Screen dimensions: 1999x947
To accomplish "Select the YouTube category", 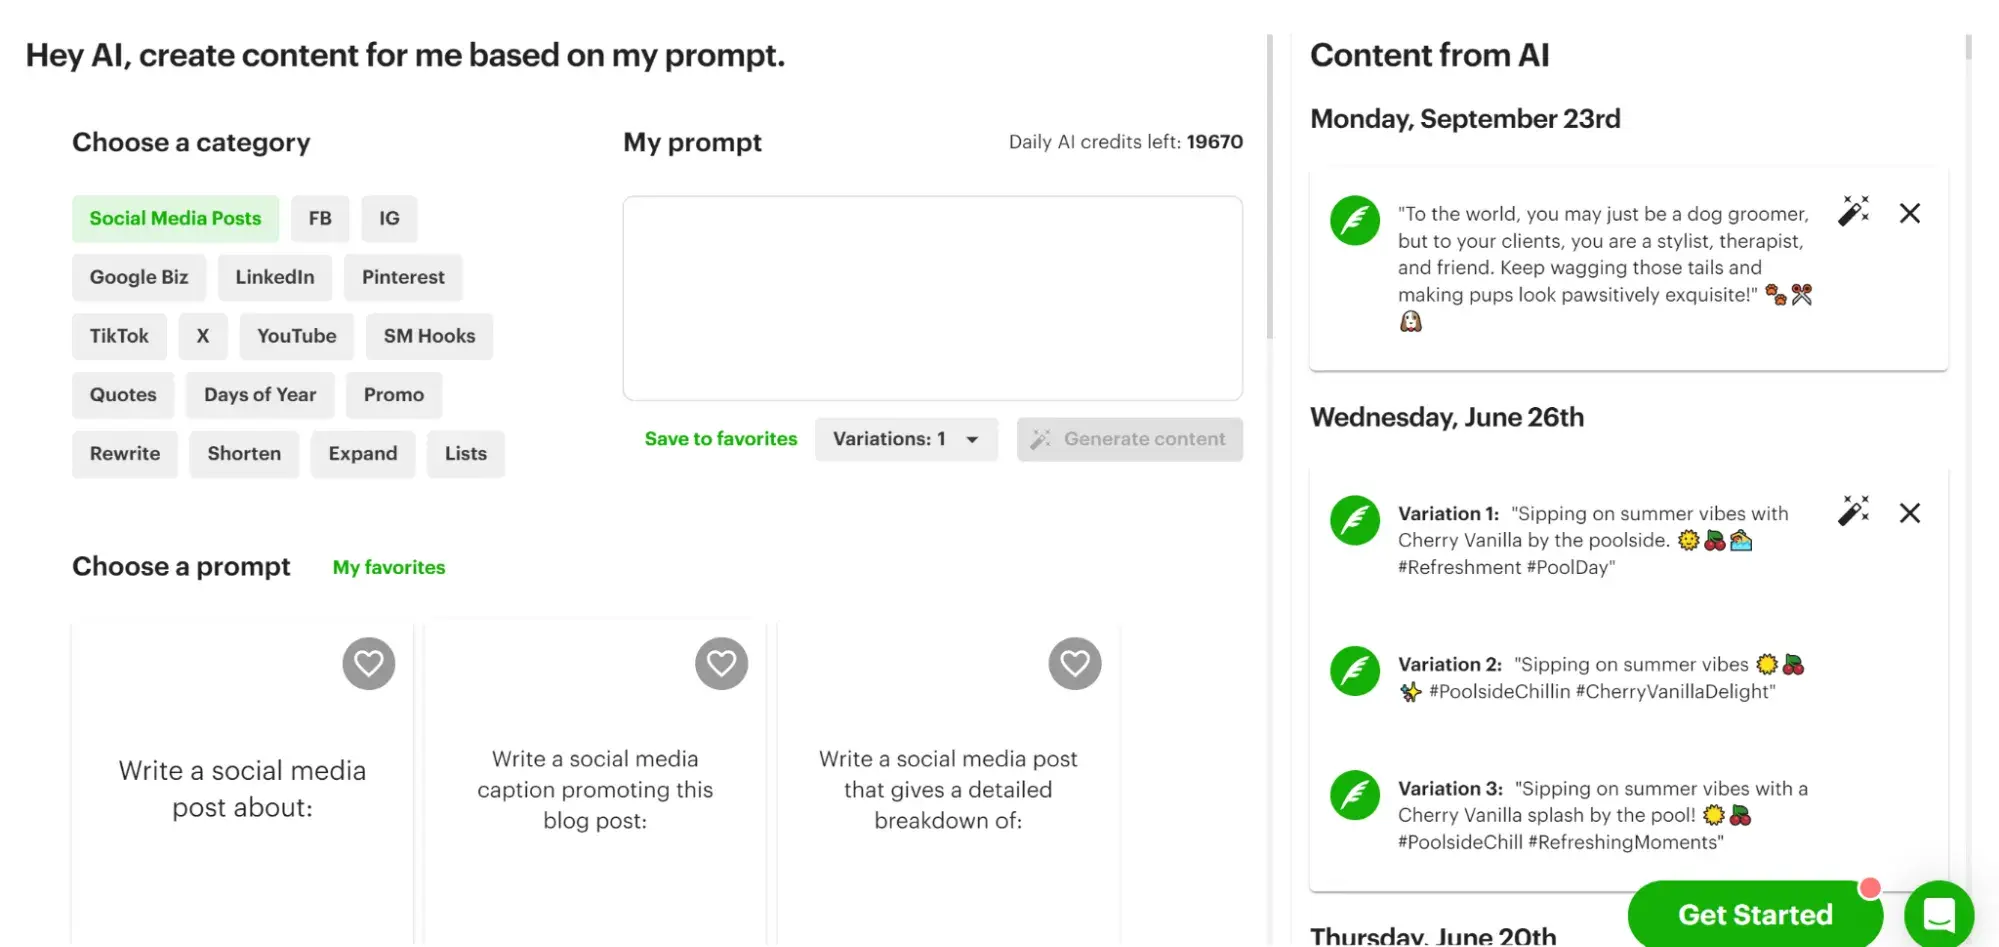I will pos(296,336).
